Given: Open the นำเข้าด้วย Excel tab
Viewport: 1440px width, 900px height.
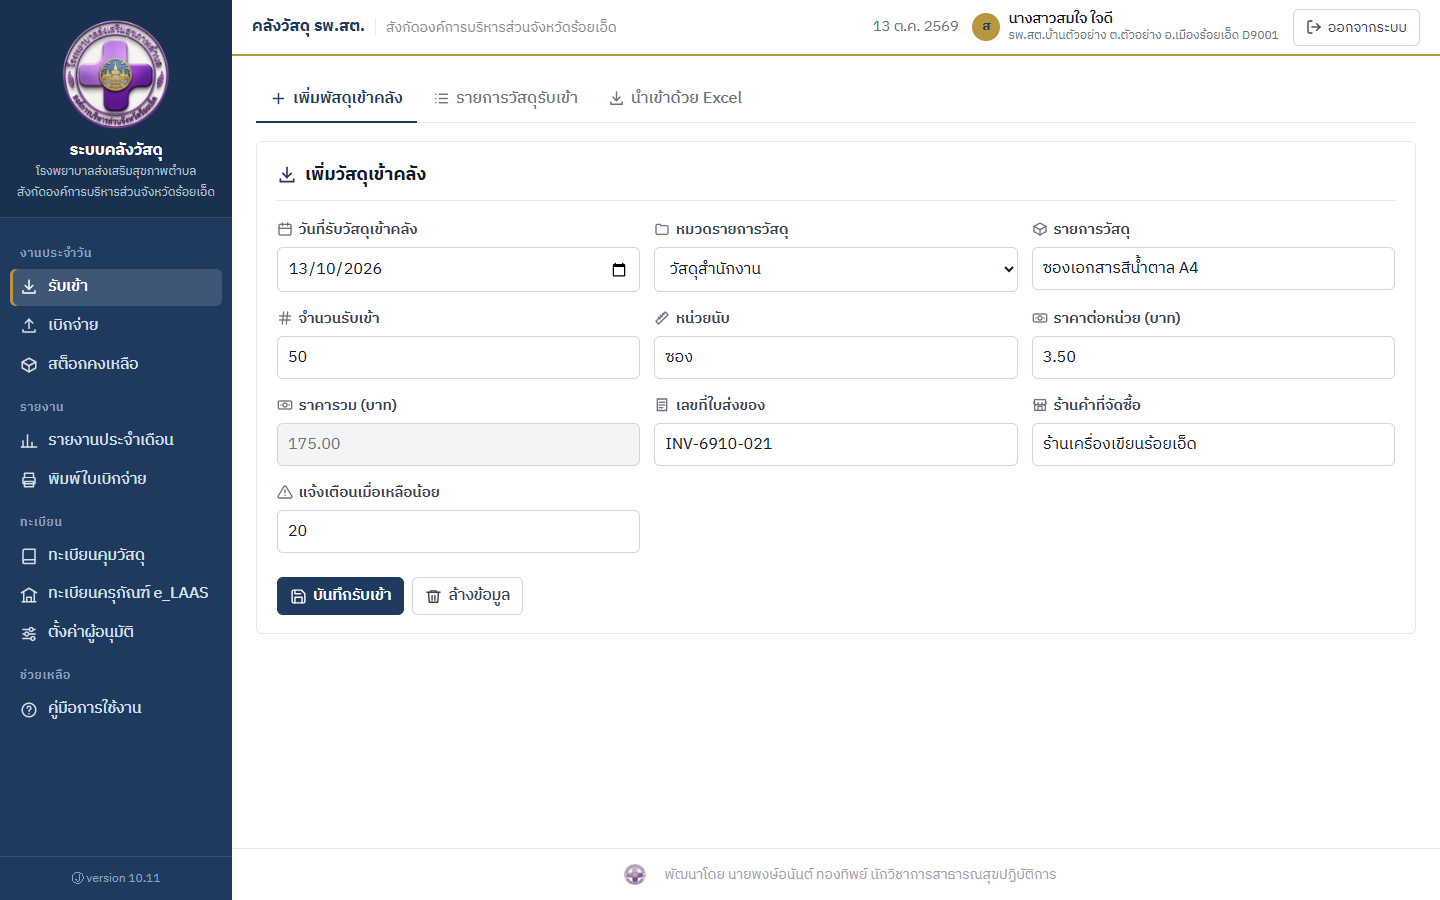Looking at the screenshot, I should tap(676, 98).
